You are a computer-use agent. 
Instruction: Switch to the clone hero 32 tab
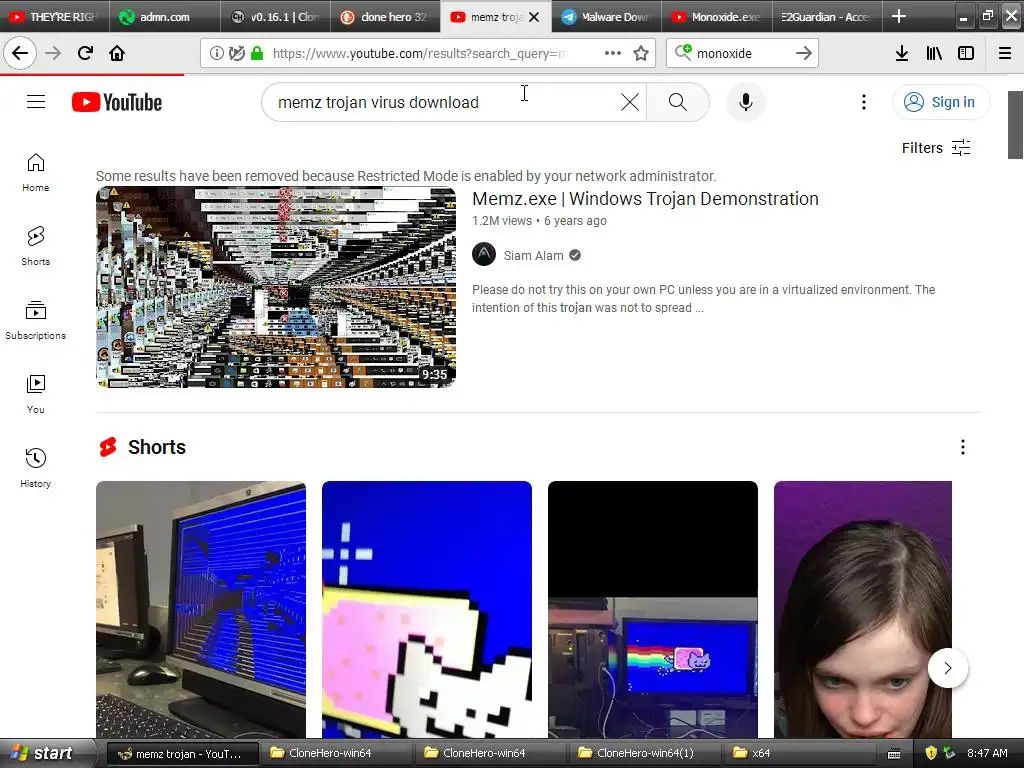click(x=385, y=16)
